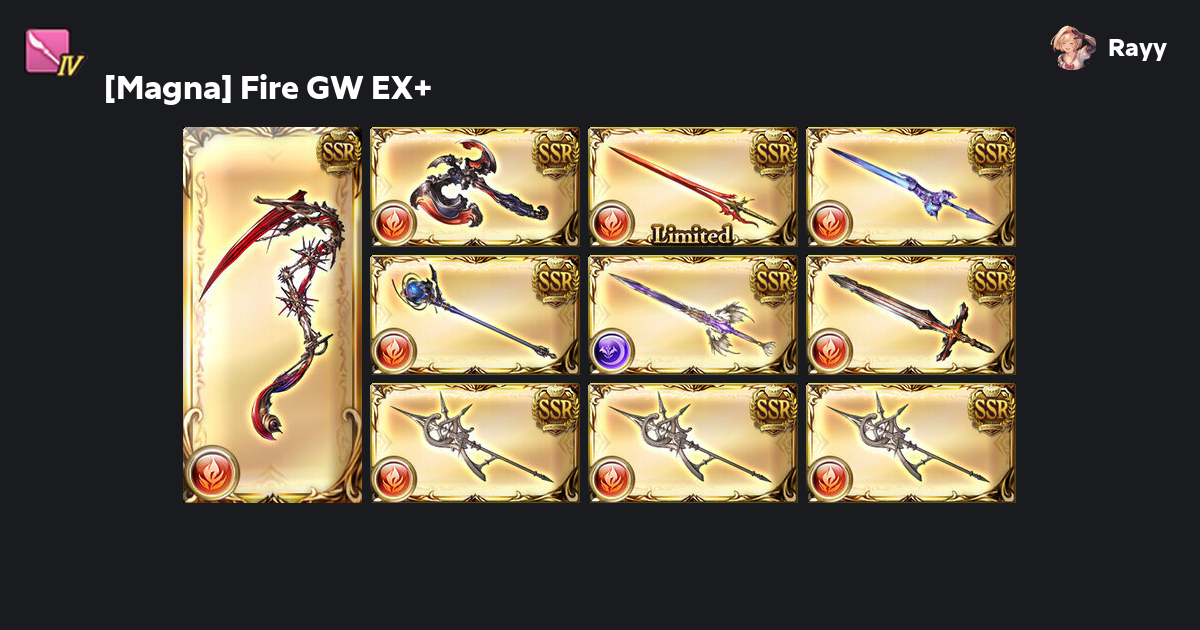The image size is (1200, 630).
Task: Click SSR badge on the mainhand scythe
Action: click(x=339, y=150)
